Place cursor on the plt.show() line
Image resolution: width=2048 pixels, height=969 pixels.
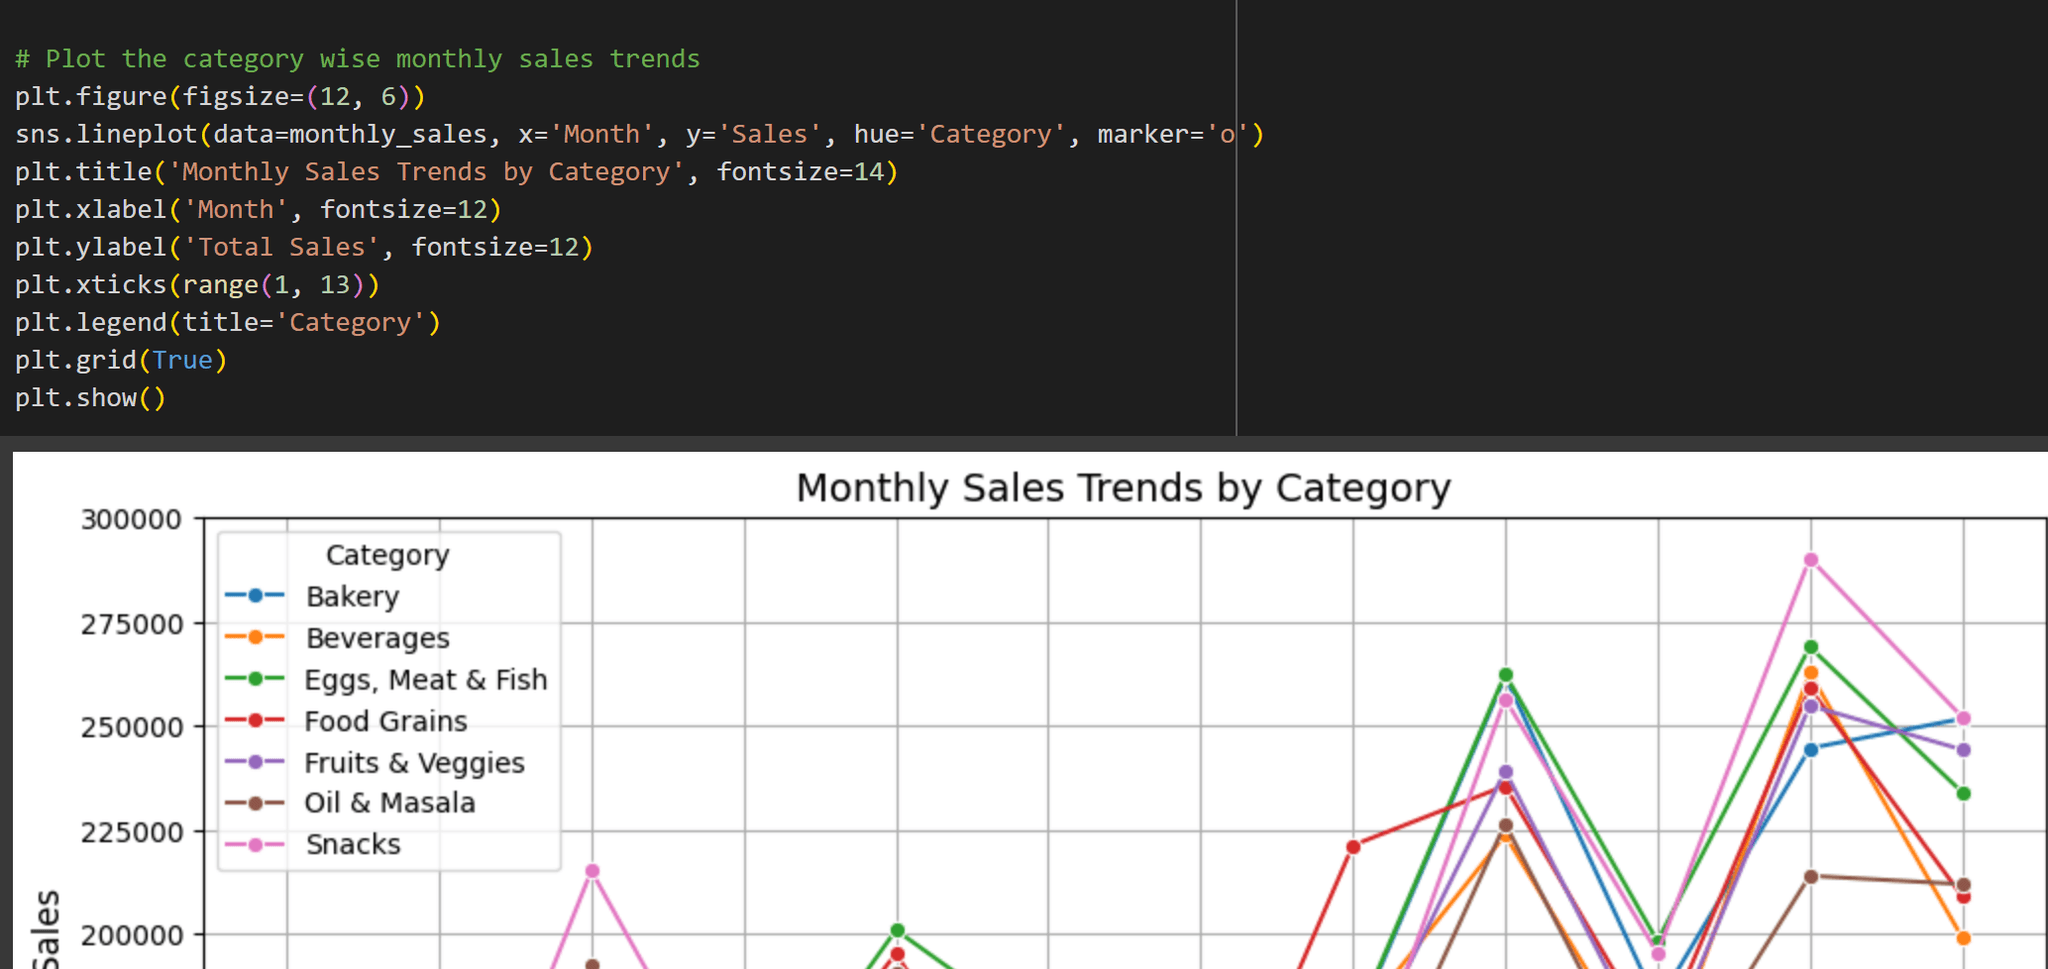tap(90, 398)
